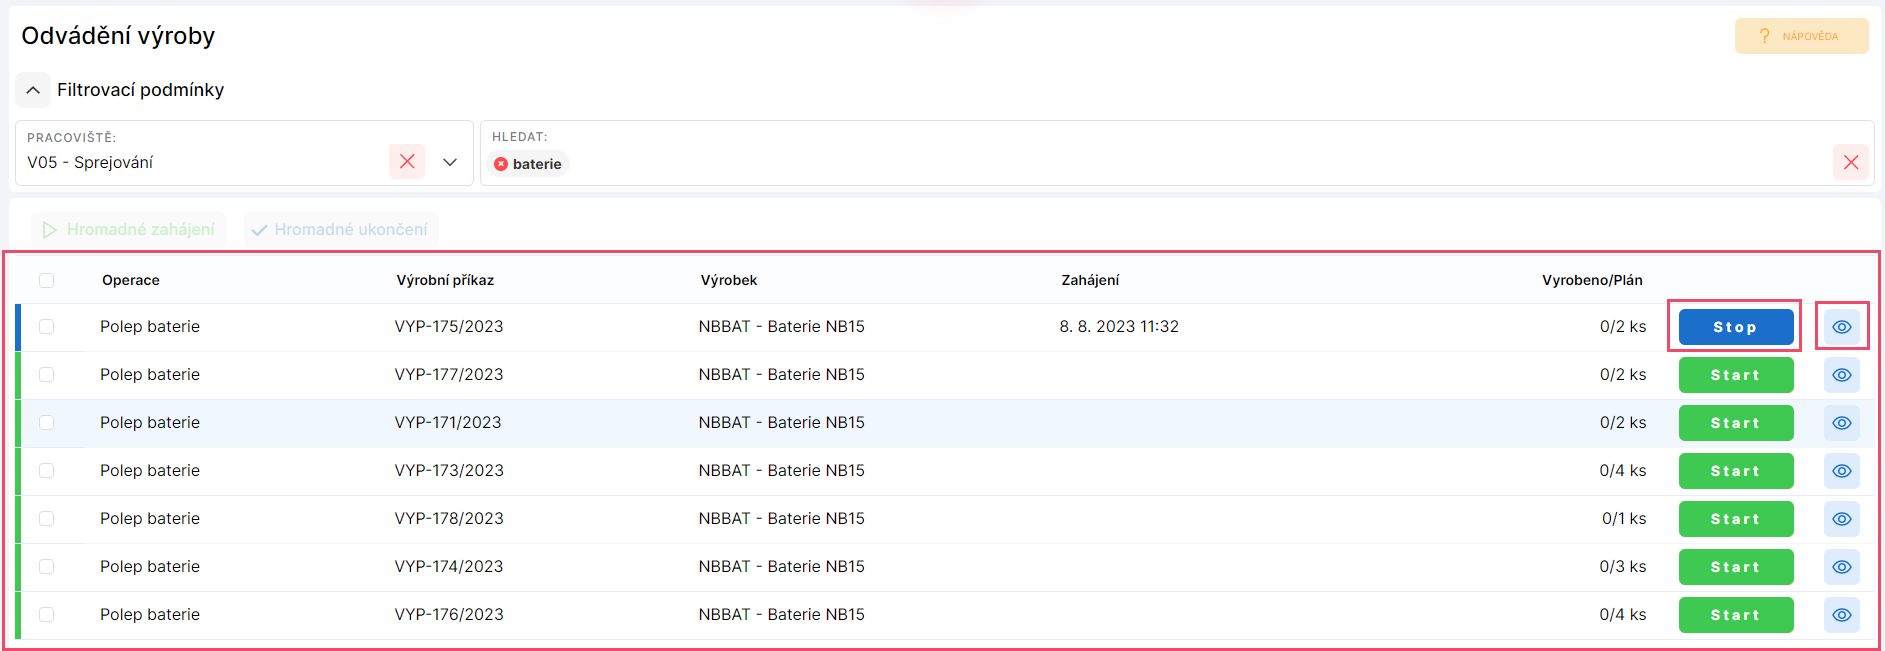1885x651 pixels.
Task: Click the Zahájení column header
Action: point(1090,280)
